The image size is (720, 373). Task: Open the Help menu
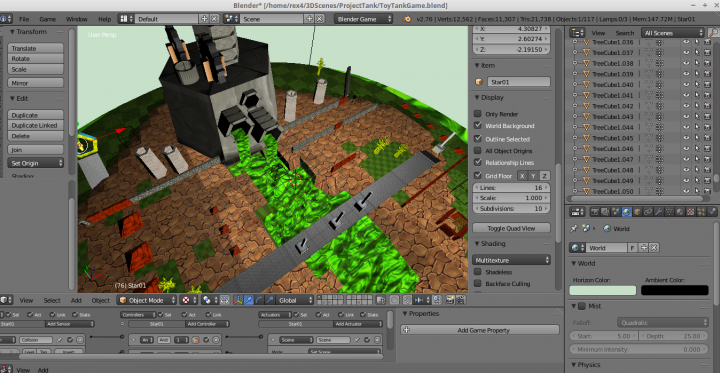[104, 19]
